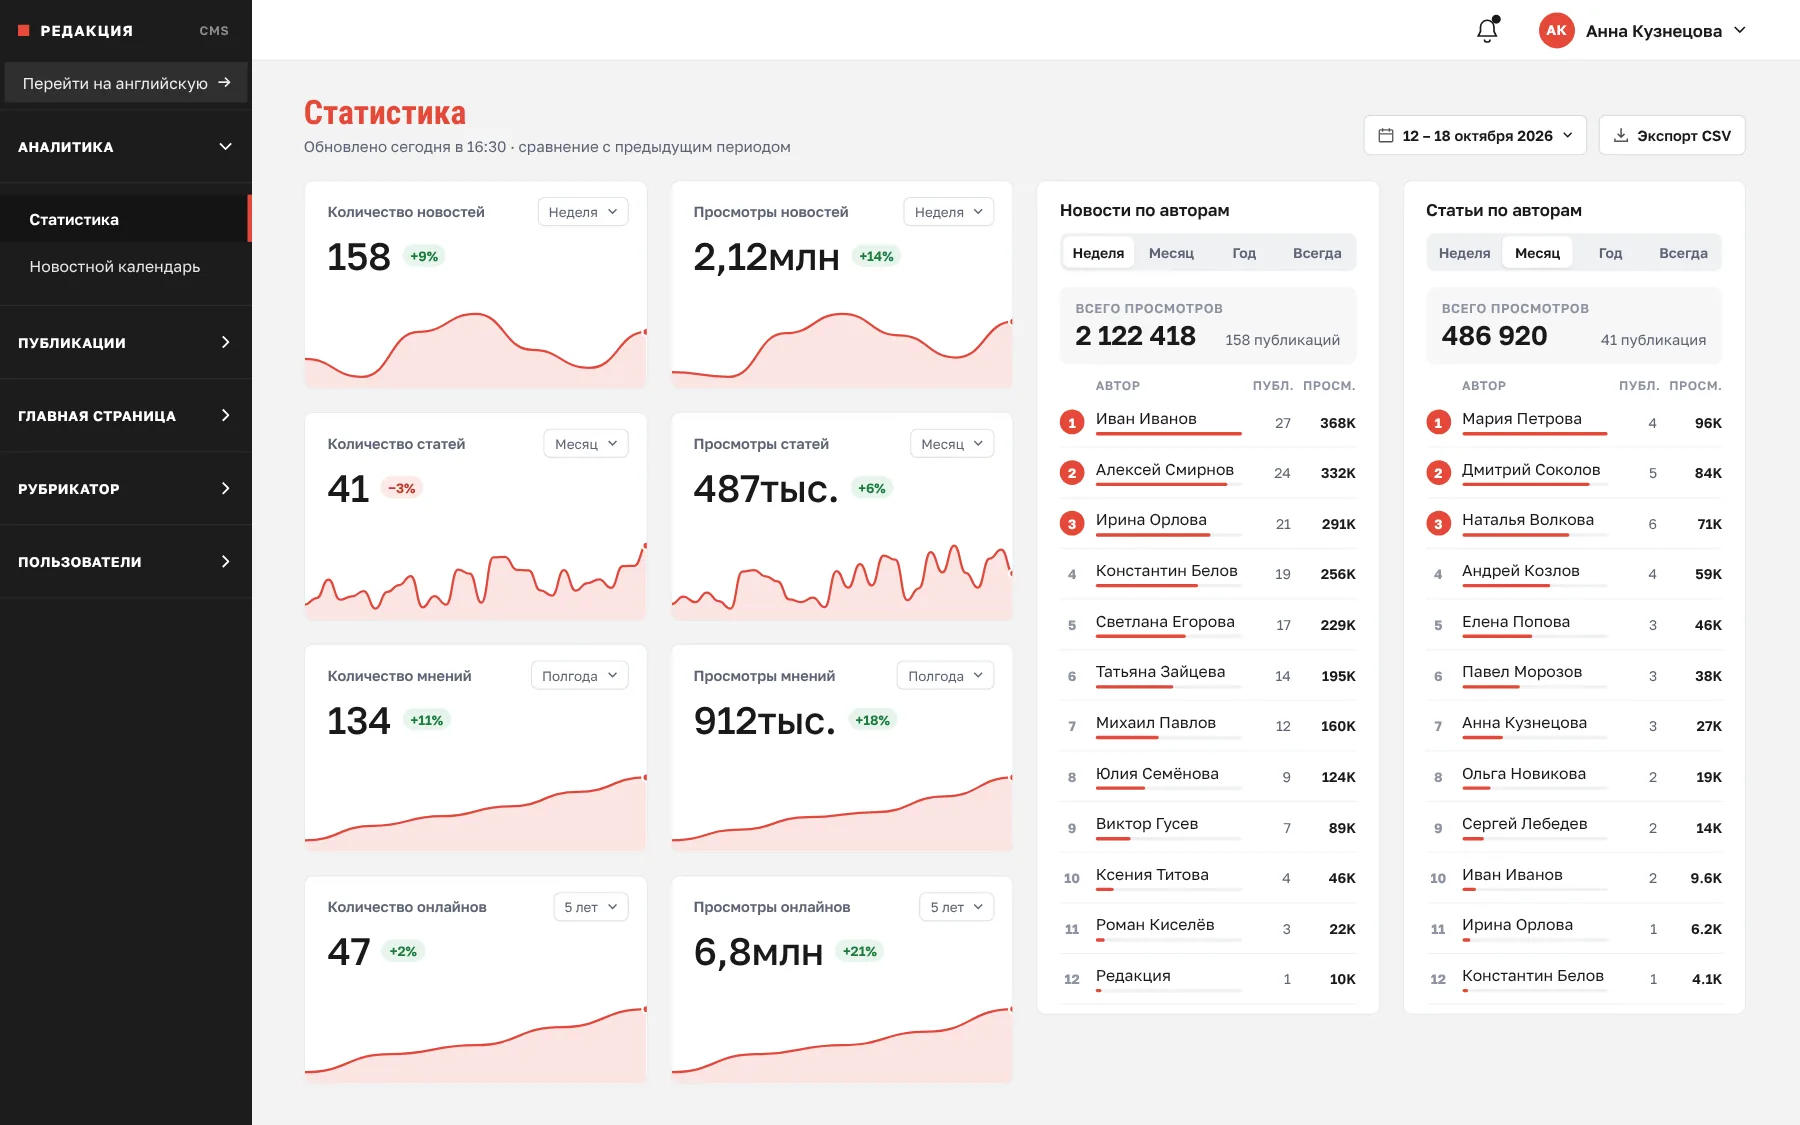Click Редакция row in news authors list

pyautogui.click(x=1208, y=979)
